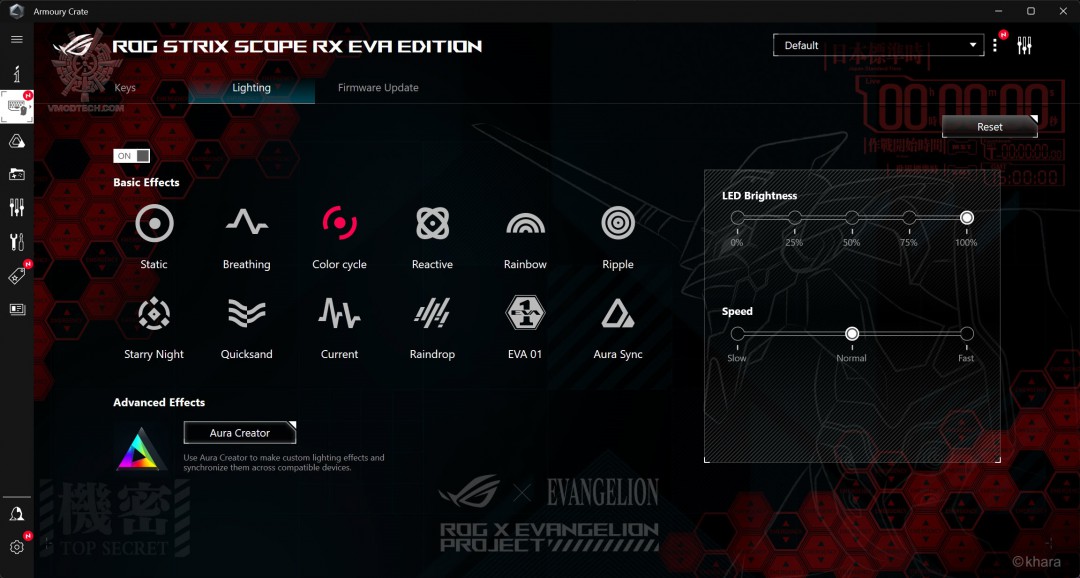Switch to the Lighting tab

[251, 87]
